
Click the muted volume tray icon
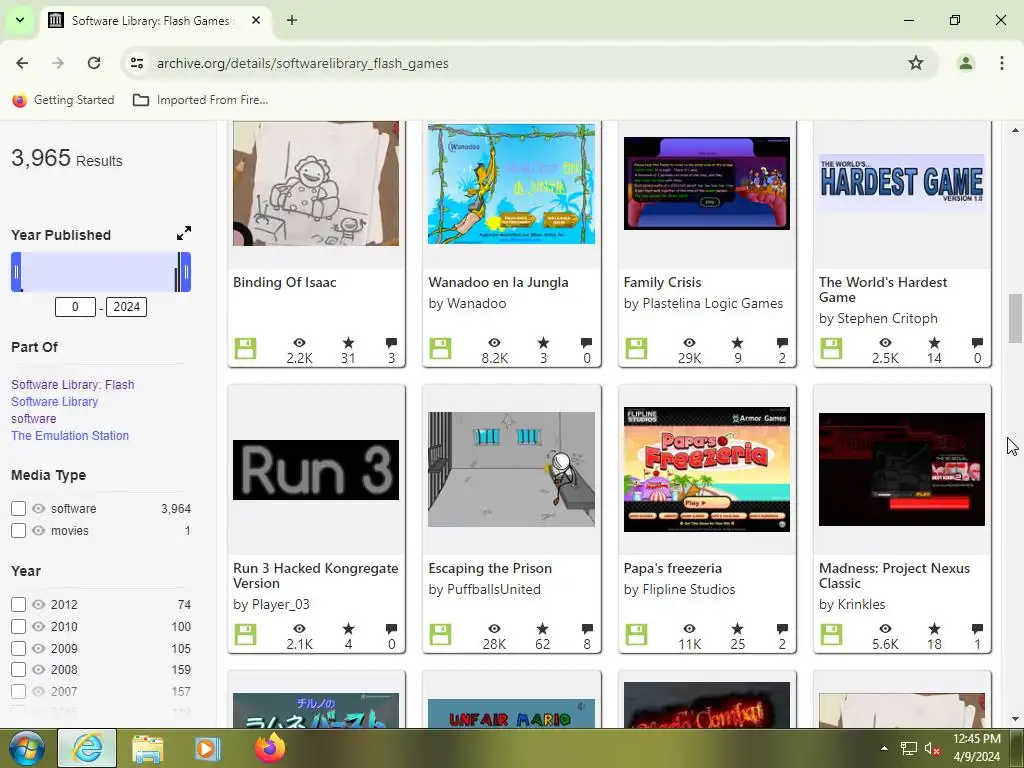click(x=931, y=748)
